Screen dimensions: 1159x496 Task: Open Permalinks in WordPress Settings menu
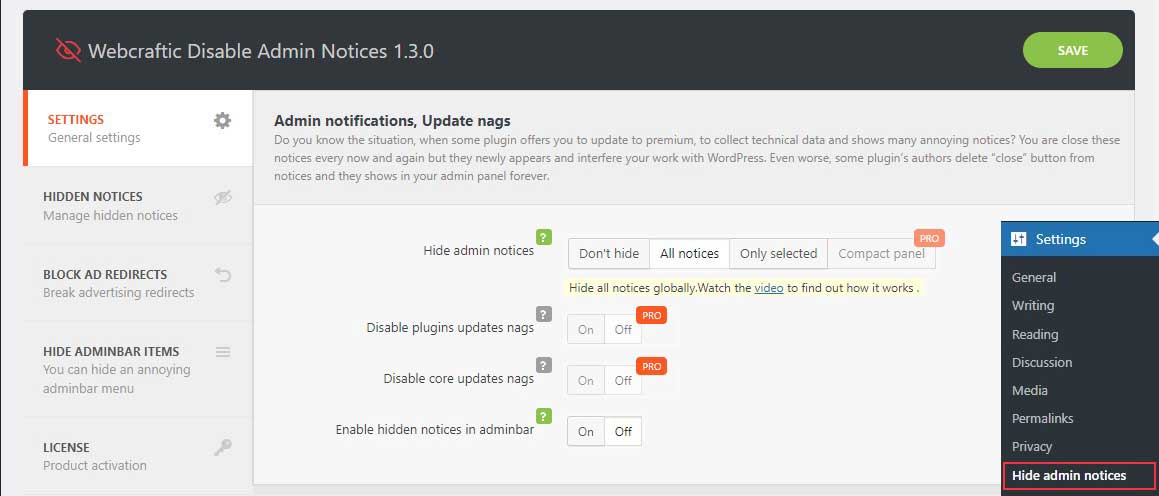[1042, 418]
